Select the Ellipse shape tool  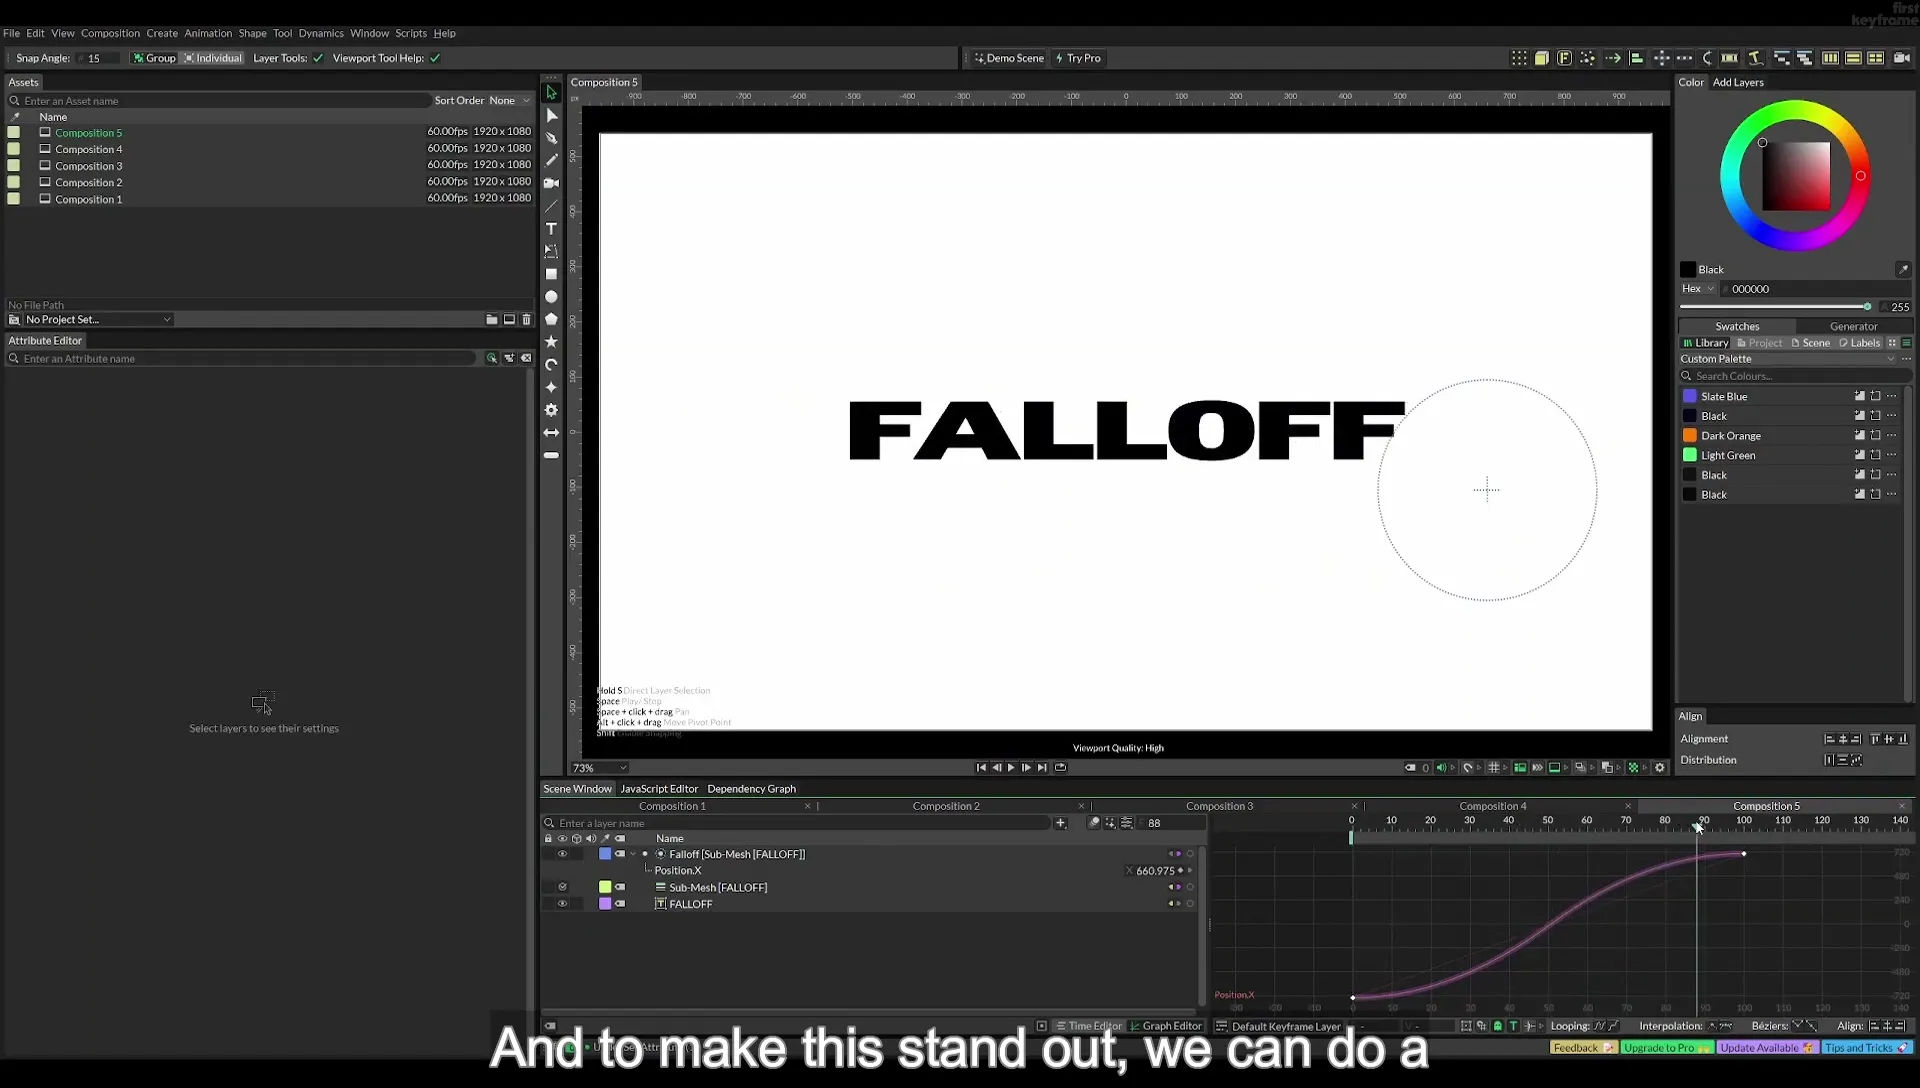[551, 297]
